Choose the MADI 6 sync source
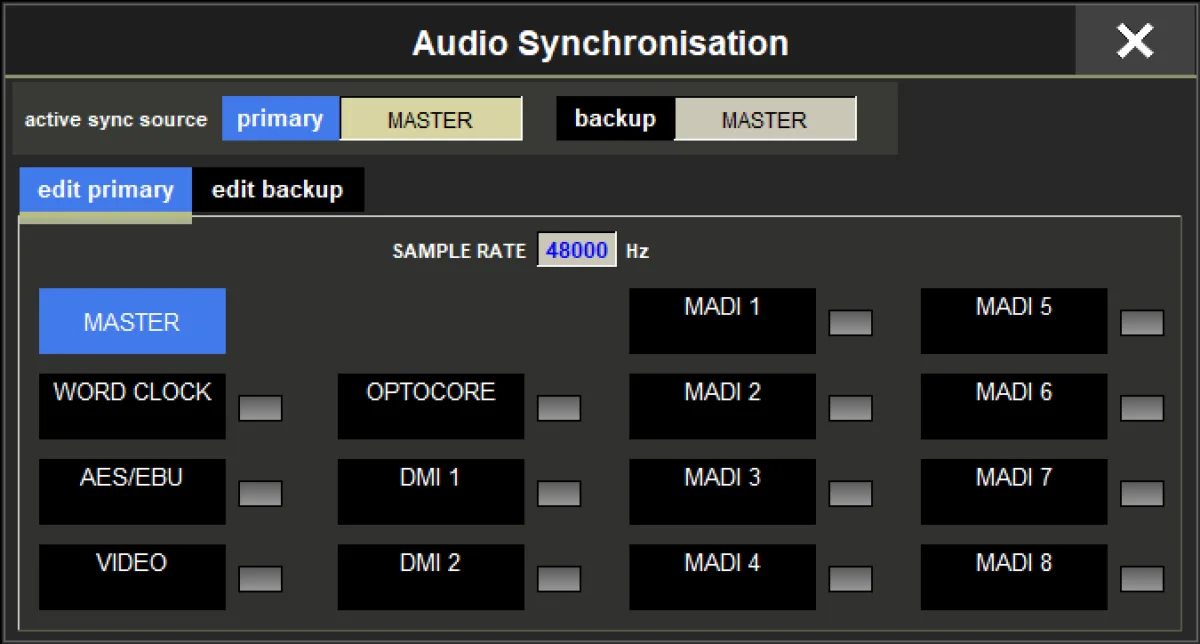Image resolution: width=1200 pixels, height=644 pixels. tap(1014, 406)
